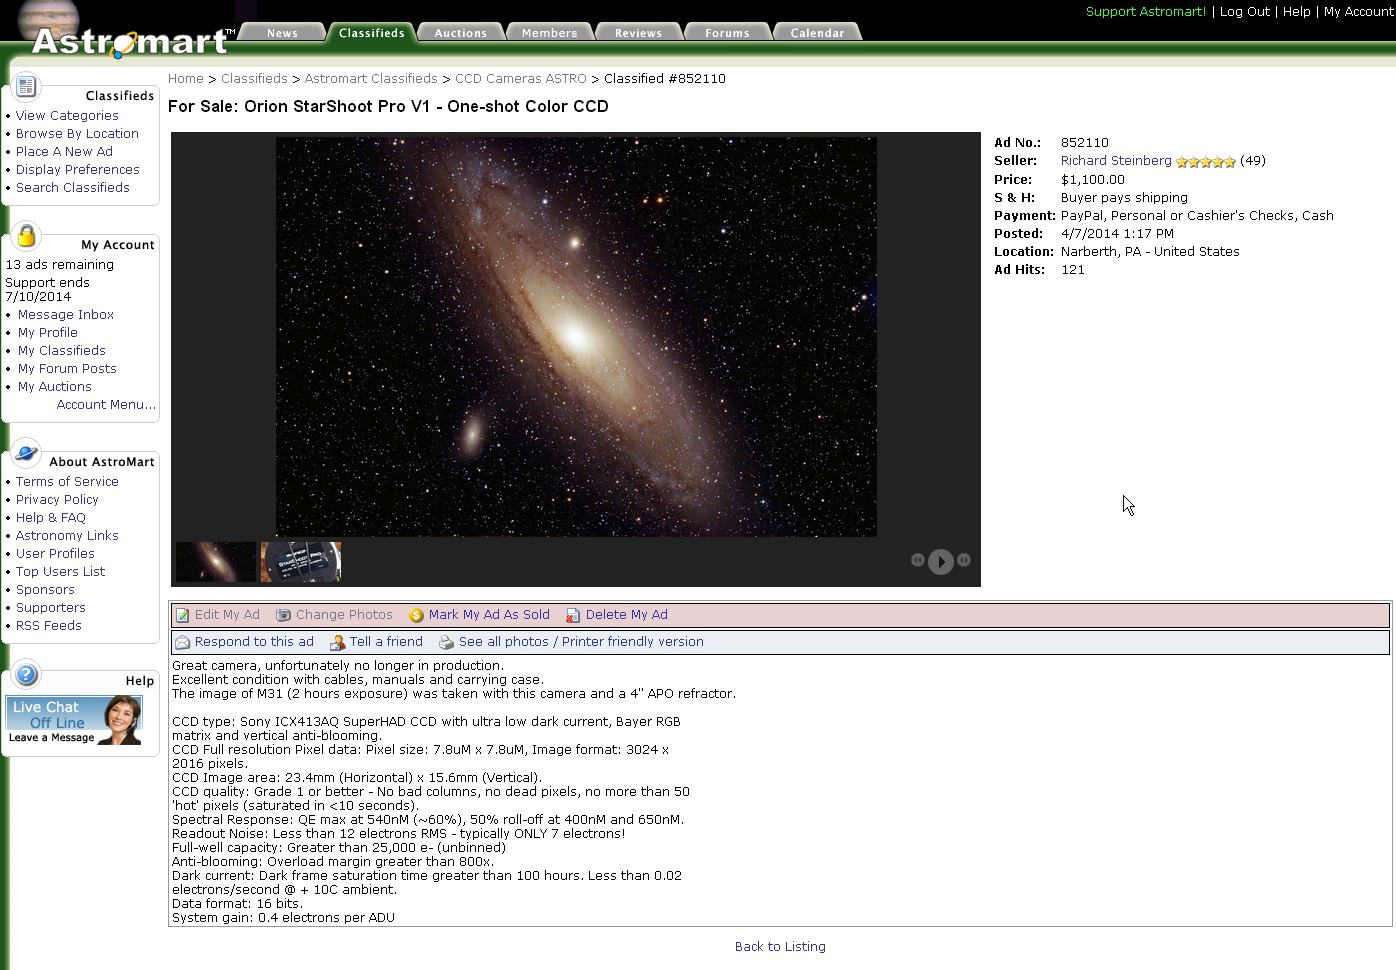Click Live Chat Leave a Message banner
This screenshot has width=1396, height=970.
[74, 721]
